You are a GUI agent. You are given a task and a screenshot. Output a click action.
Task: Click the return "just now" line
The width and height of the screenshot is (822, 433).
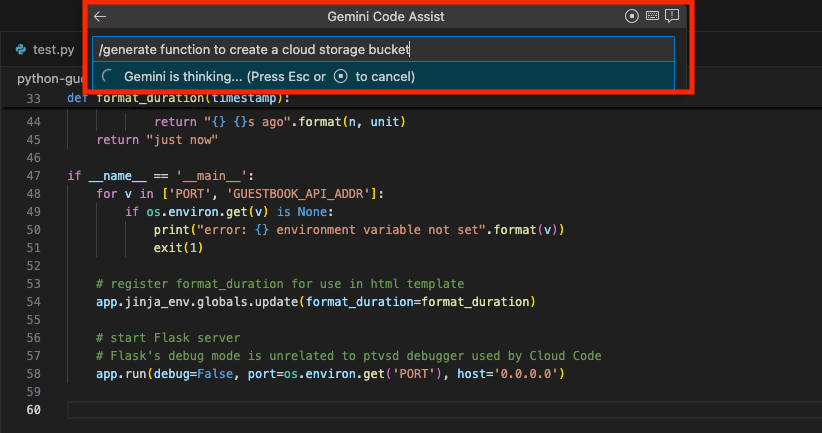click(x=157, y=139)
